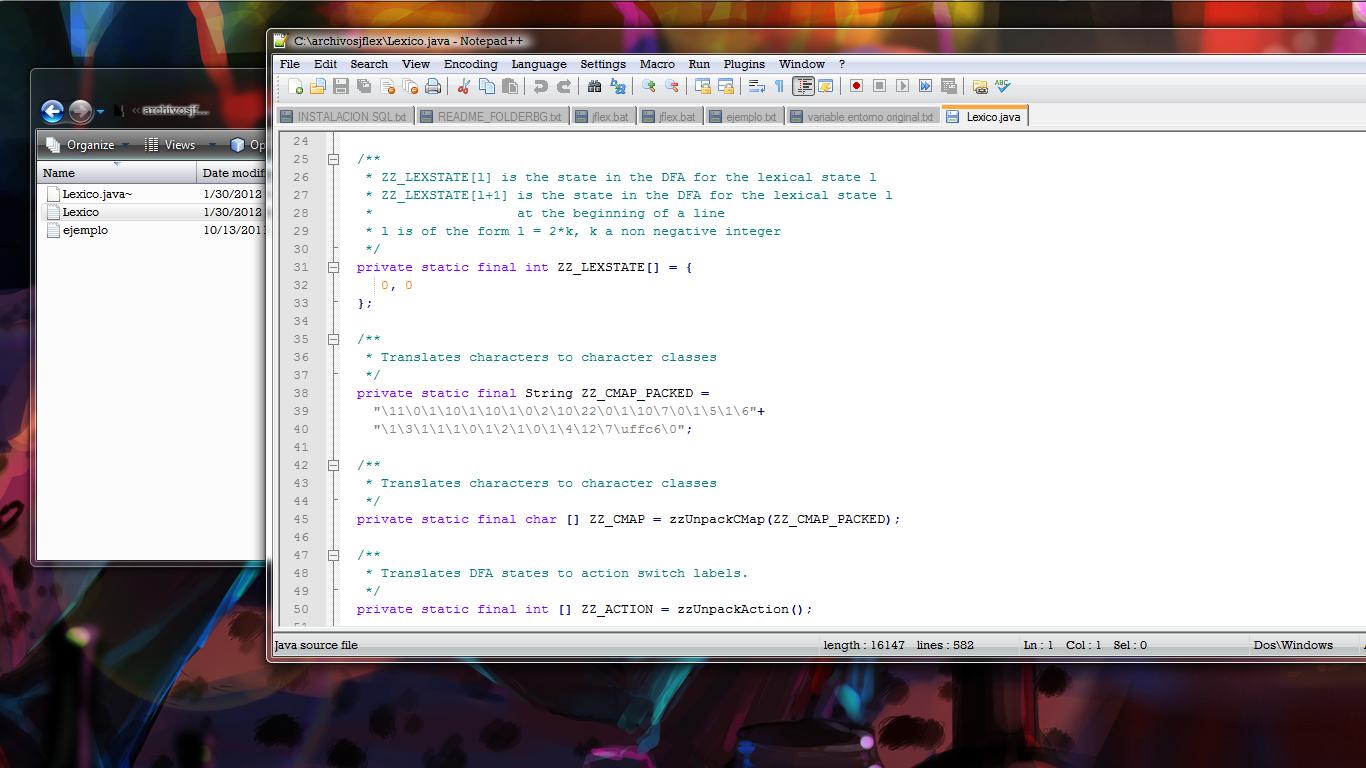The width and height of the screenshot is (1366, 768).
Task: Toggle show all characters paragraph mark
Action: 780,88
